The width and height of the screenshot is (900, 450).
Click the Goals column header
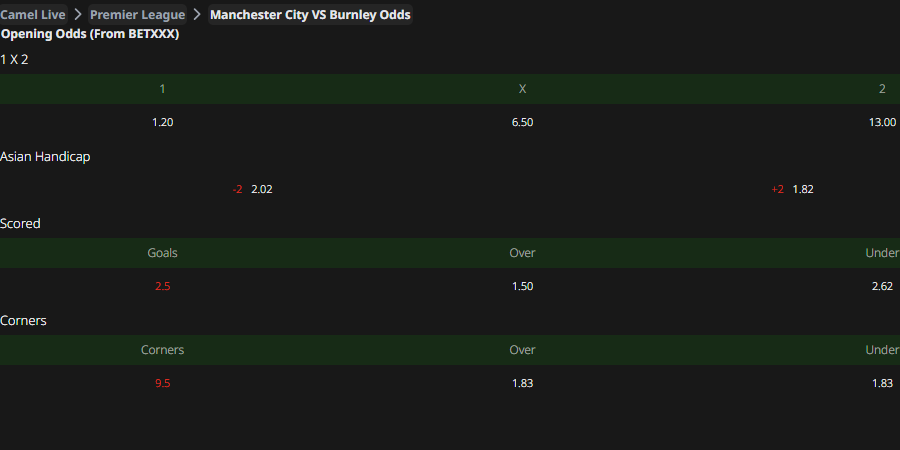pos(162,253)
